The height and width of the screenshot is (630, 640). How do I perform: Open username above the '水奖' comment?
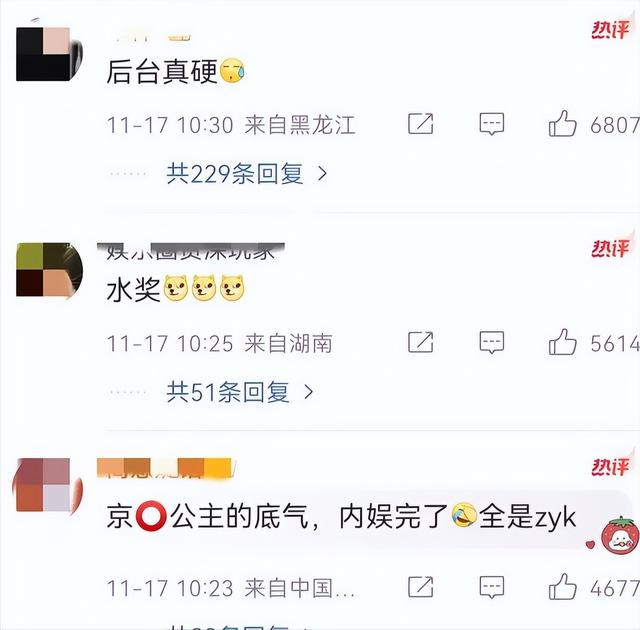191,252
